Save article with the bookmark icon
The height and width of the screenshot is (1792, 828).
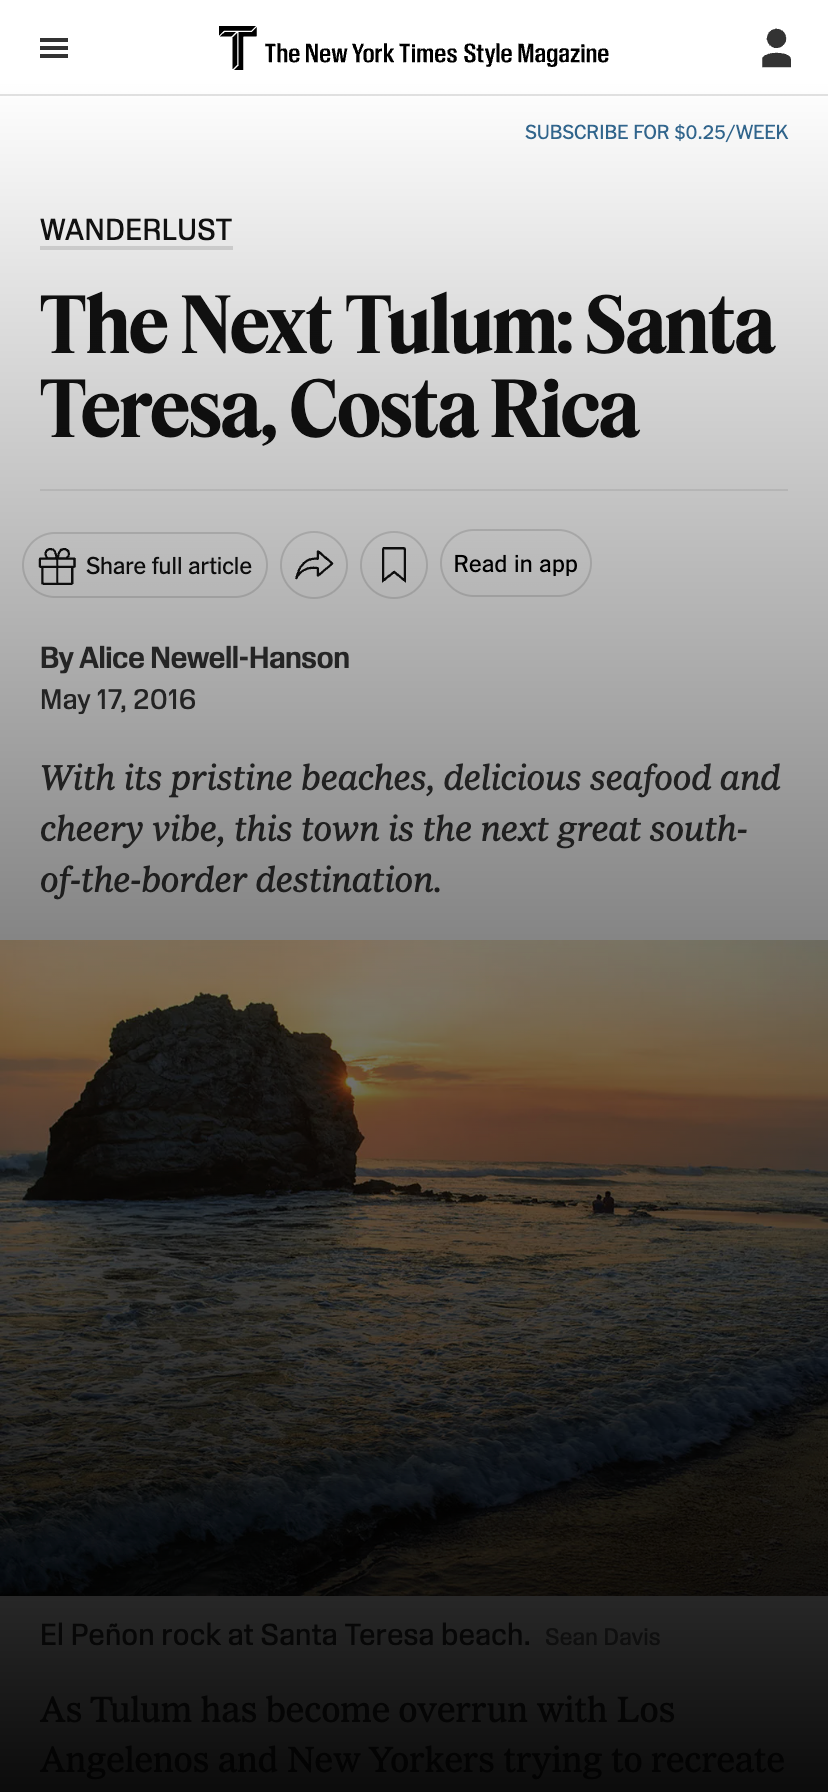click(394, 565)
